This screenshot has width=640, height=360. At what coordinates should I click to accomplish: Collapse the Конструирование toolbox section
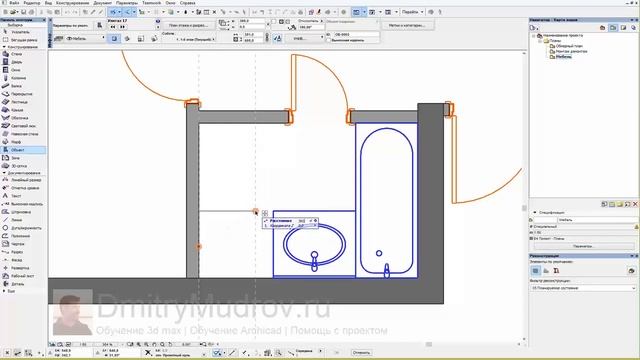[4, 47]
